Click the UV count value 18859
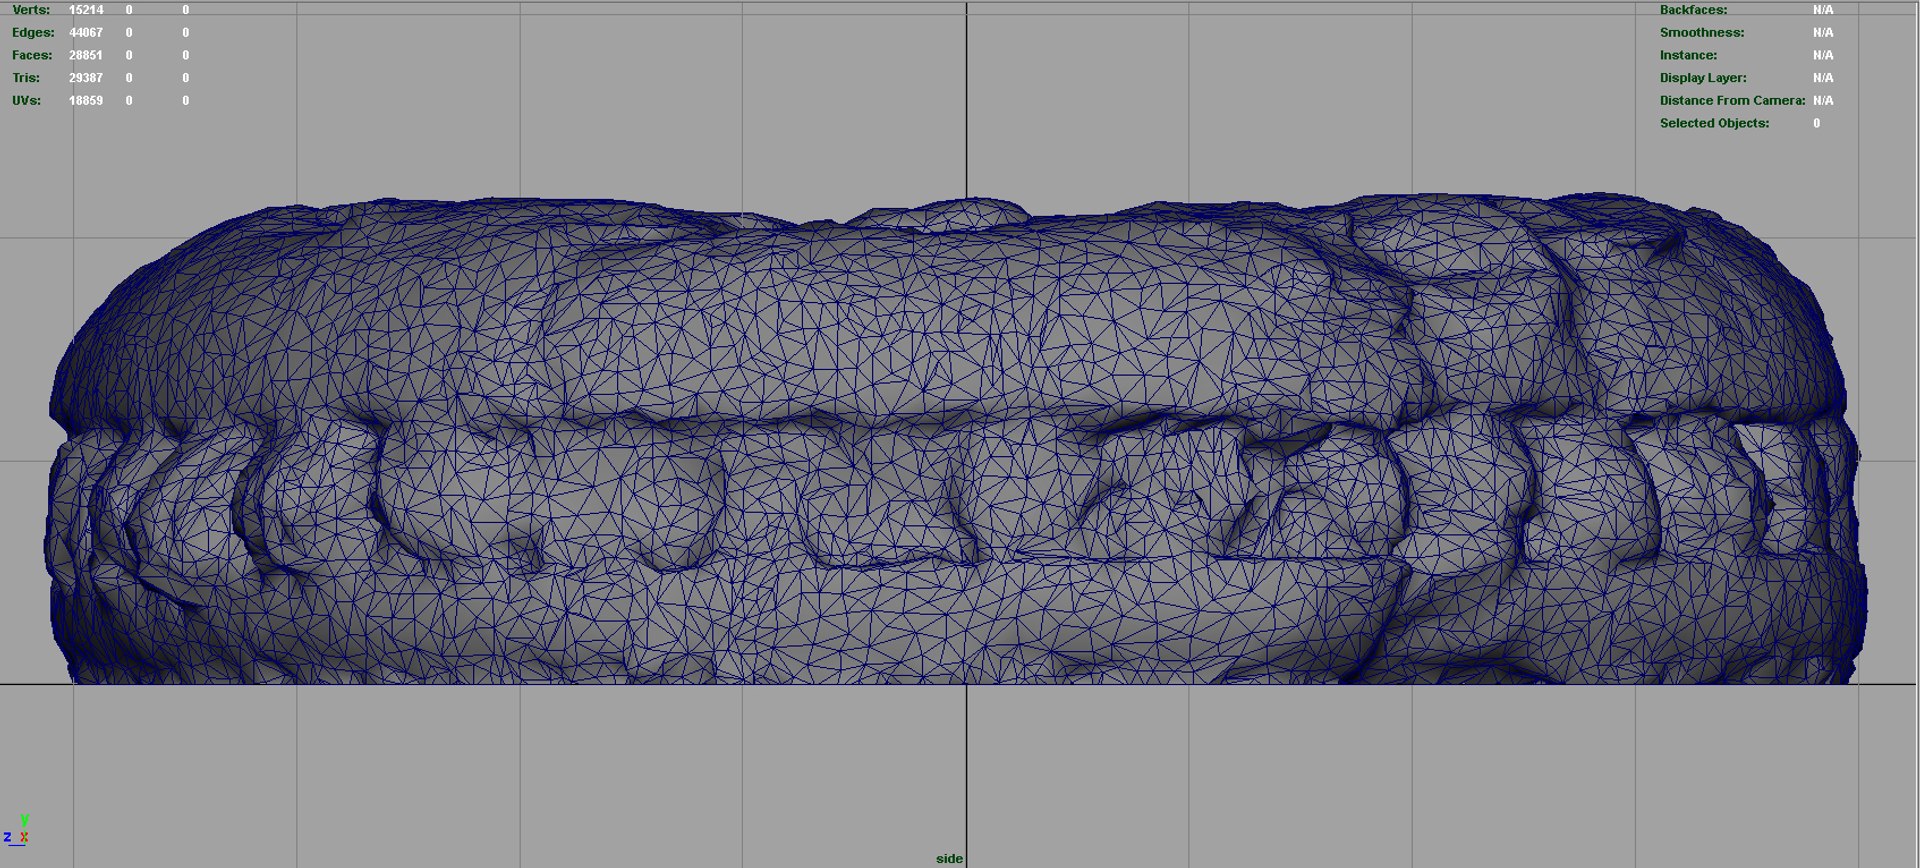 (86, 101)
